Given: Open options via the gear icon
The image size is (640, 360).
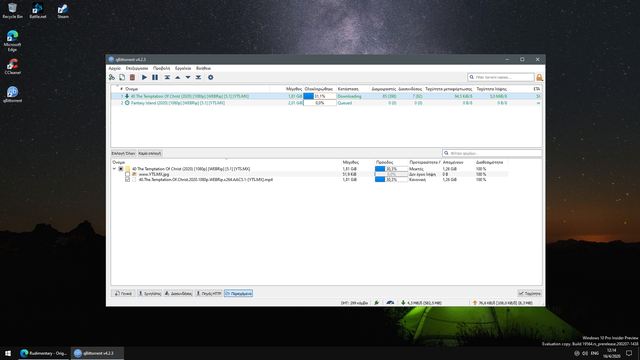Looking at the screenshot, I should click(x=211, y=77).
